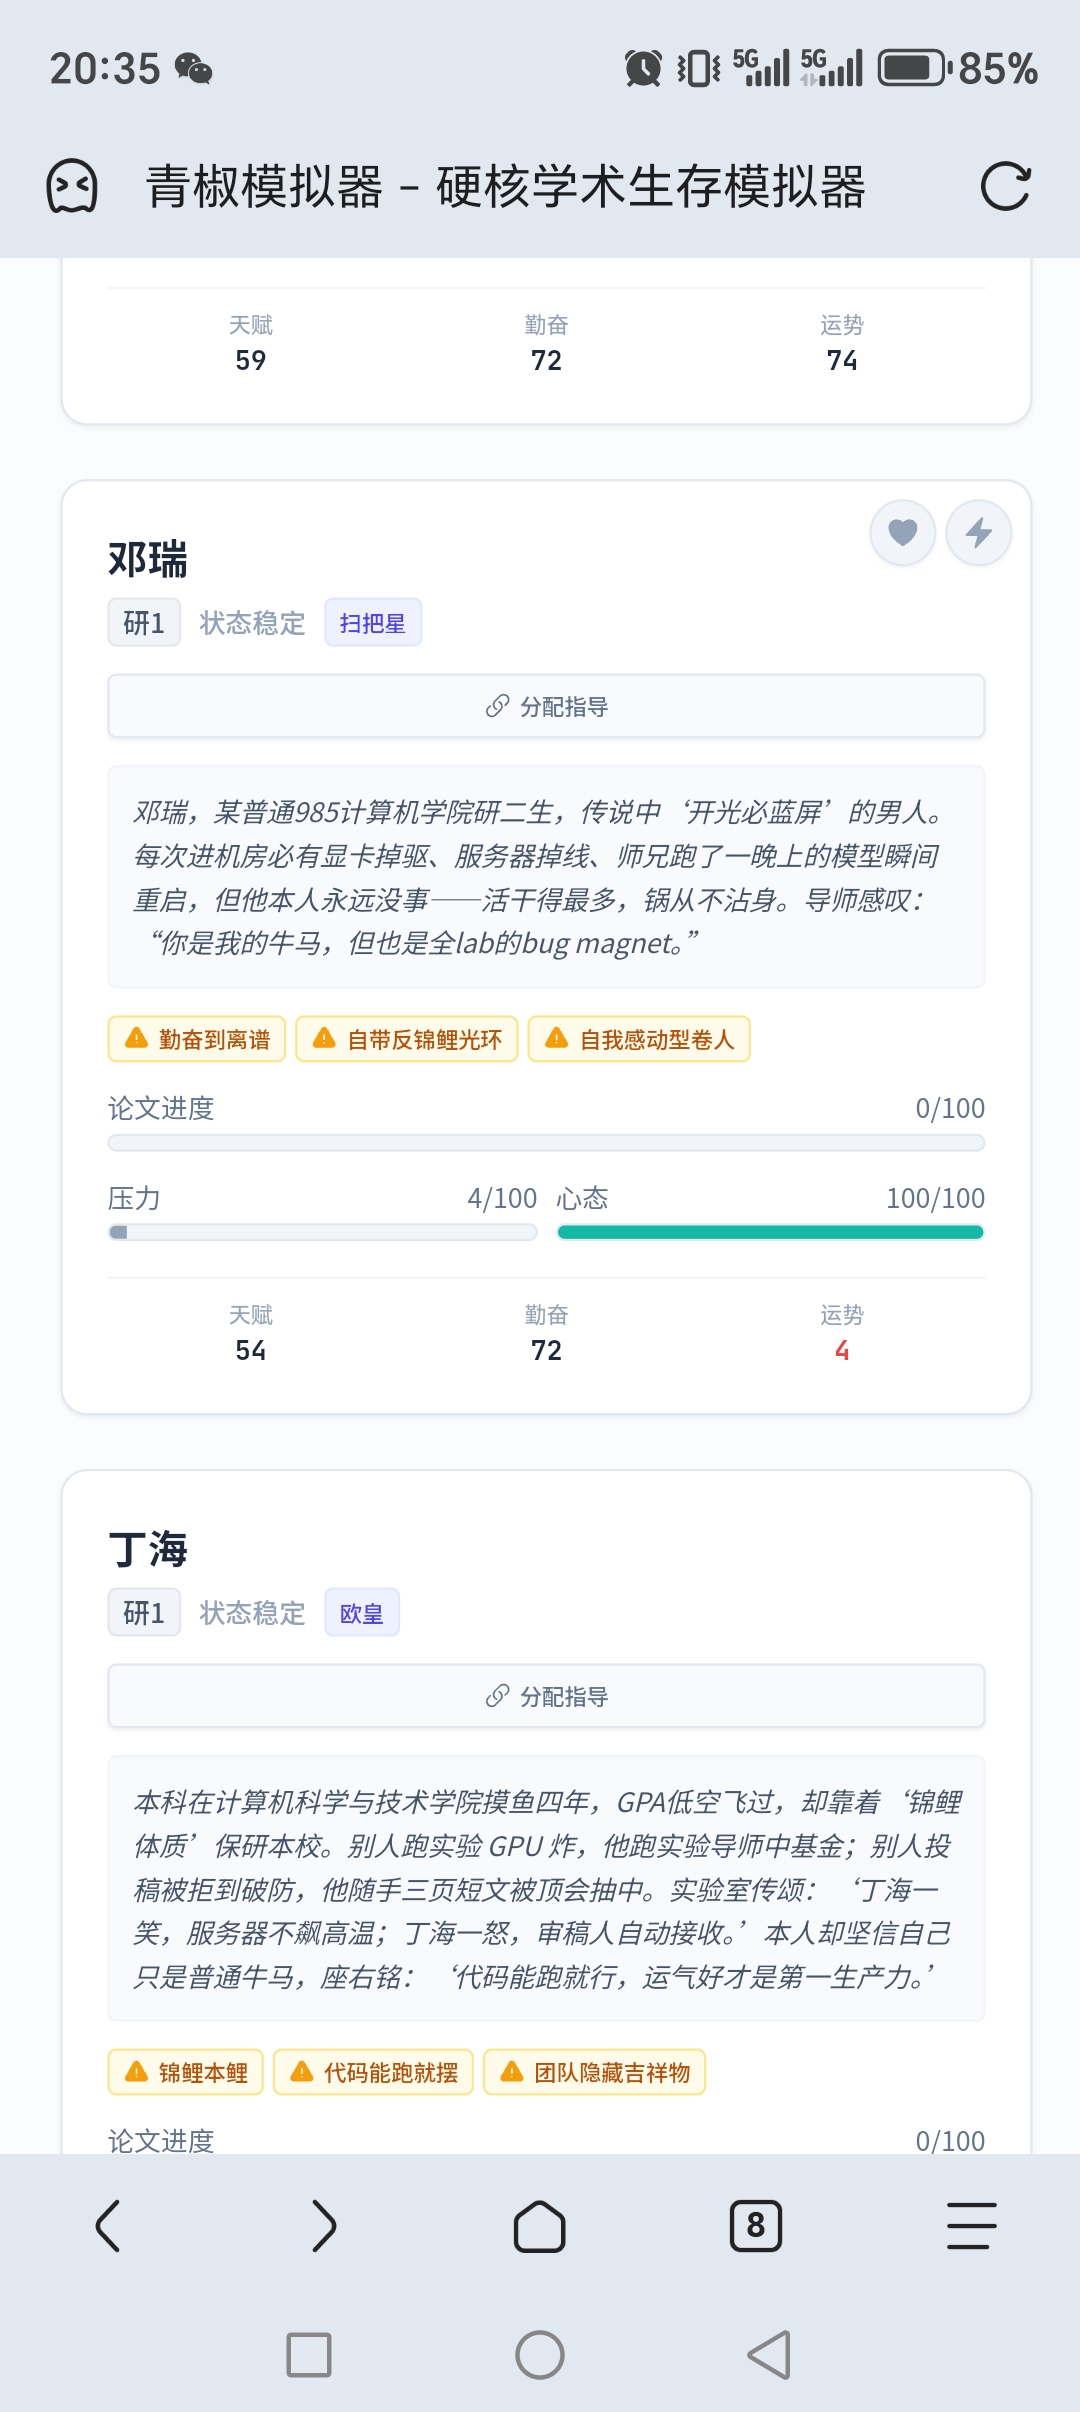This screenshot has width=1080, height=2412.
Task: Click 邓瑞's 心态 progress bar
Action: coord(770,1233)
